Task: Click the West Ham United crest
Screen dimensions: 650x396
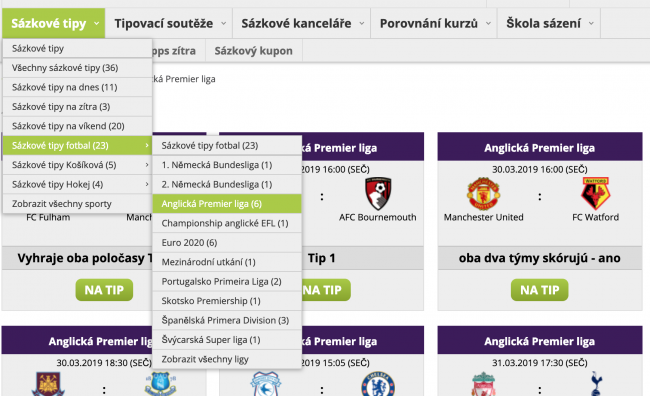Action: pos(48,384)
